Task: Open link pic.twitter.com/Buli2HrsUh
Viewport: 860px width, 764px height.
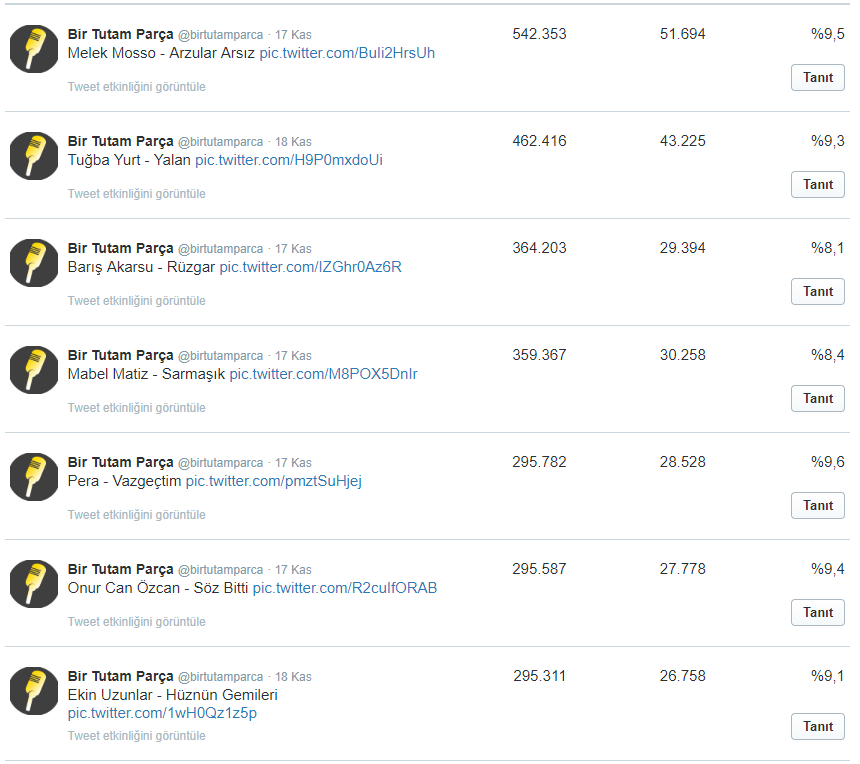Action: [x=347, y=53]
